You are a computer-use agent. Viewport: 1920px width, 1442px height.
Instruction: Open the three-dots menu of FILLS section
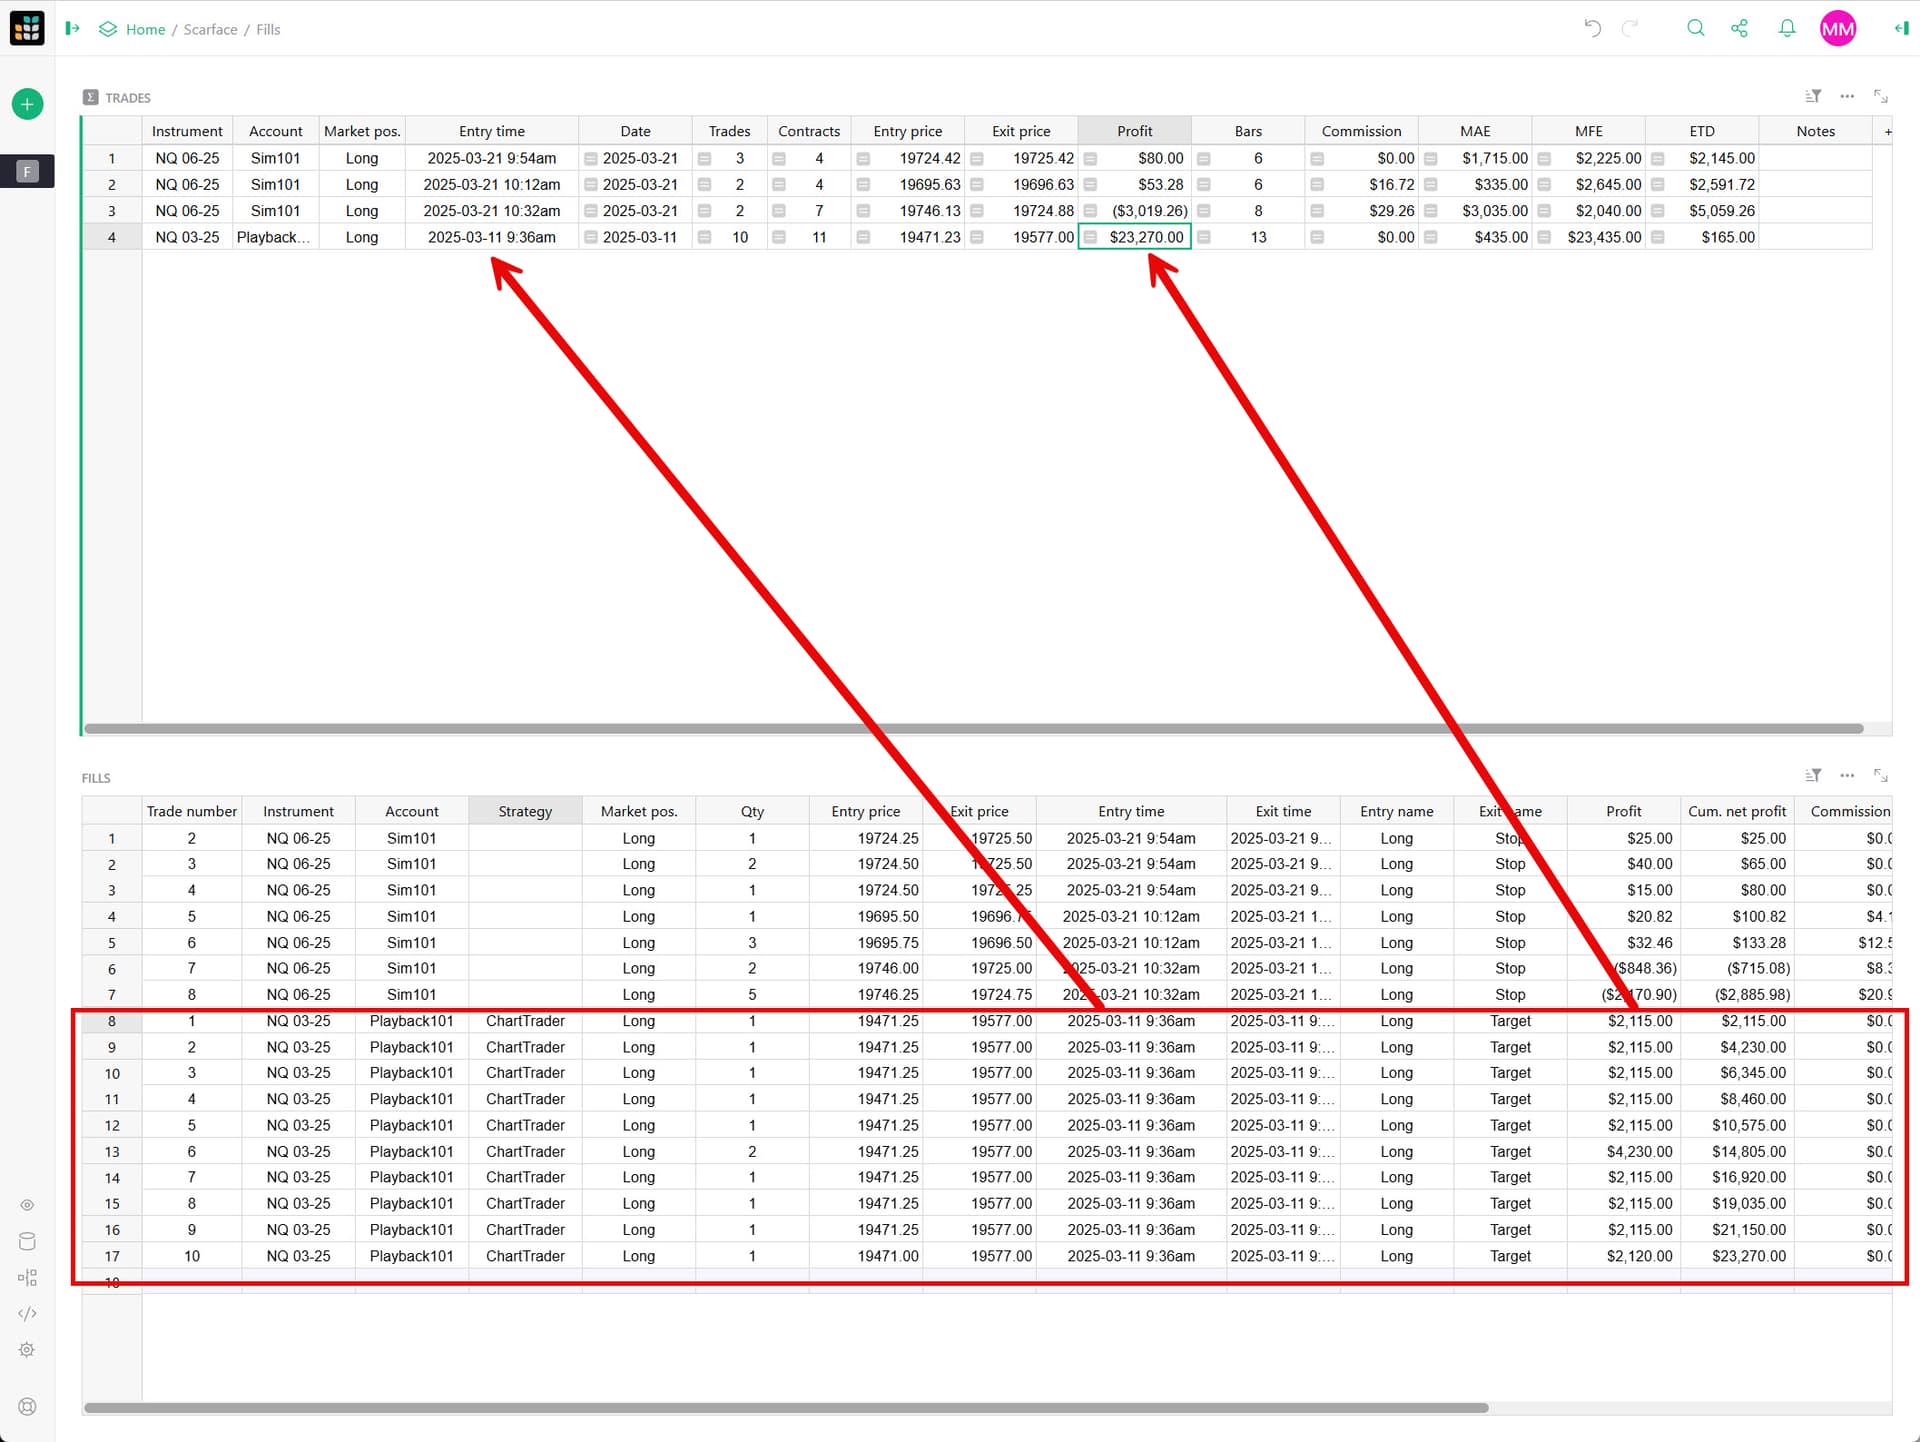[1847, 776]
